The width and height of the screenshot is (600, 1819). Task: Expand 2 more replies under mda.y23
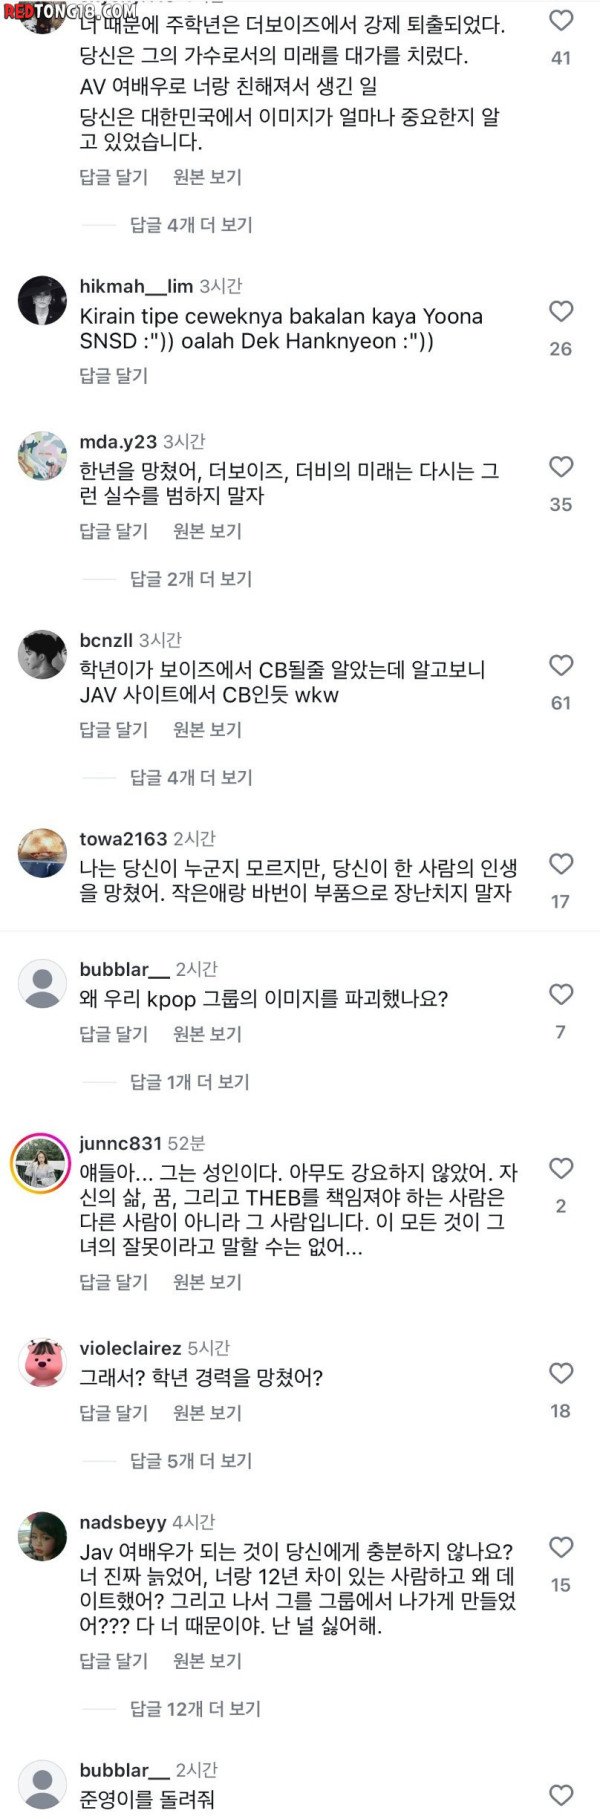pos(191,579)
